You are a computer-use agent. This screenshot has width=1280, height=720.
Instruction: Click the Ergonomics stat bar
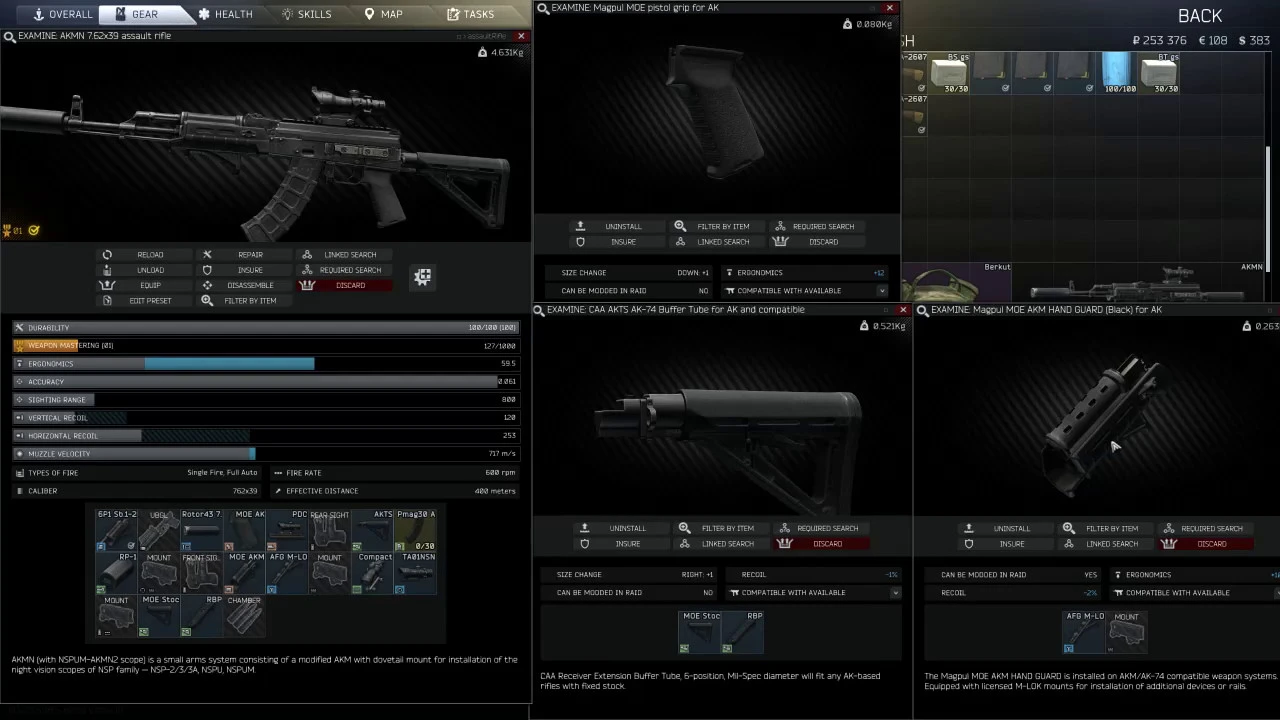click(266, 364)
